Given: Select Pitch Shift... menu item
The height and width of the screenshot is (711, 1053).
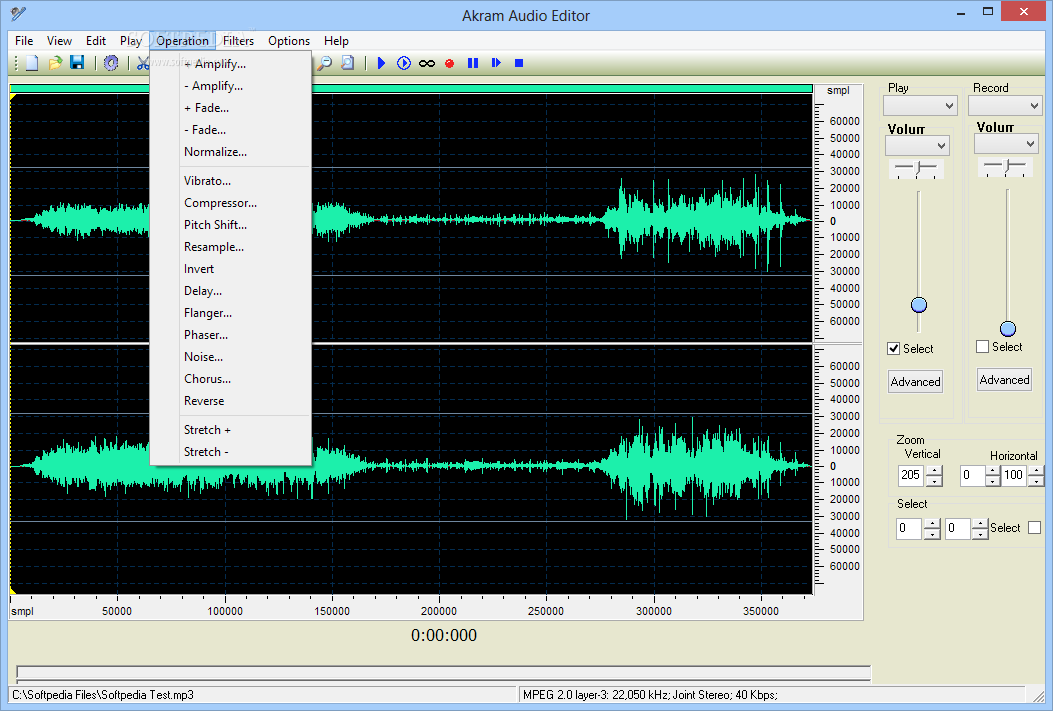Looking at the screenshot, I should point(230,225).
